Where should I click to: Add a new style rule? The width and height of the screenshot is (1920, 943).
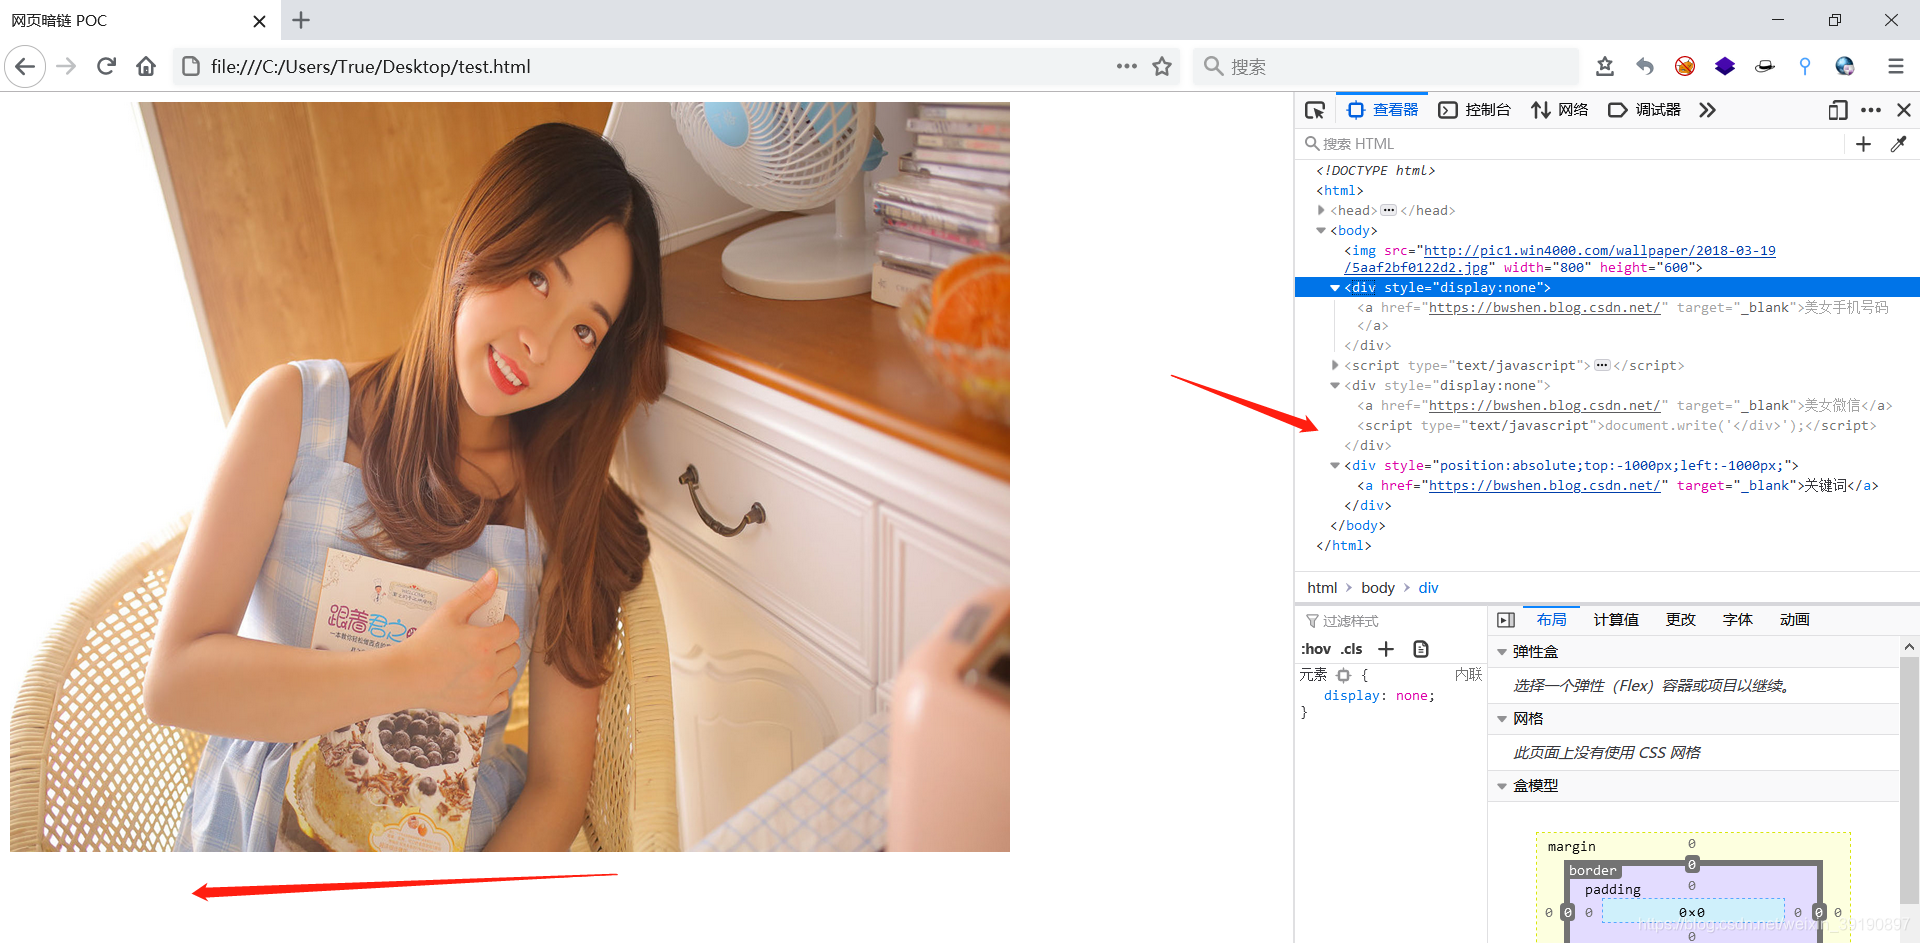click(x=1386, y=649)
